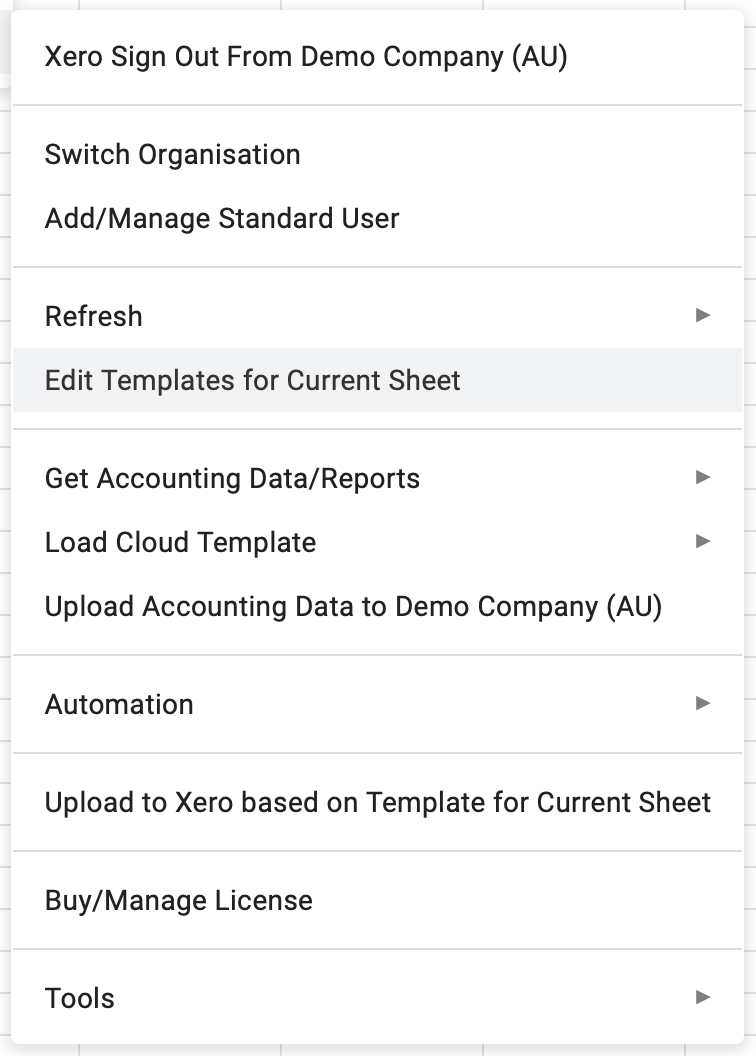This screenshot has height=1056, width=756.
Task: Click the Refresh menu entry
Action: pos(377,316)
